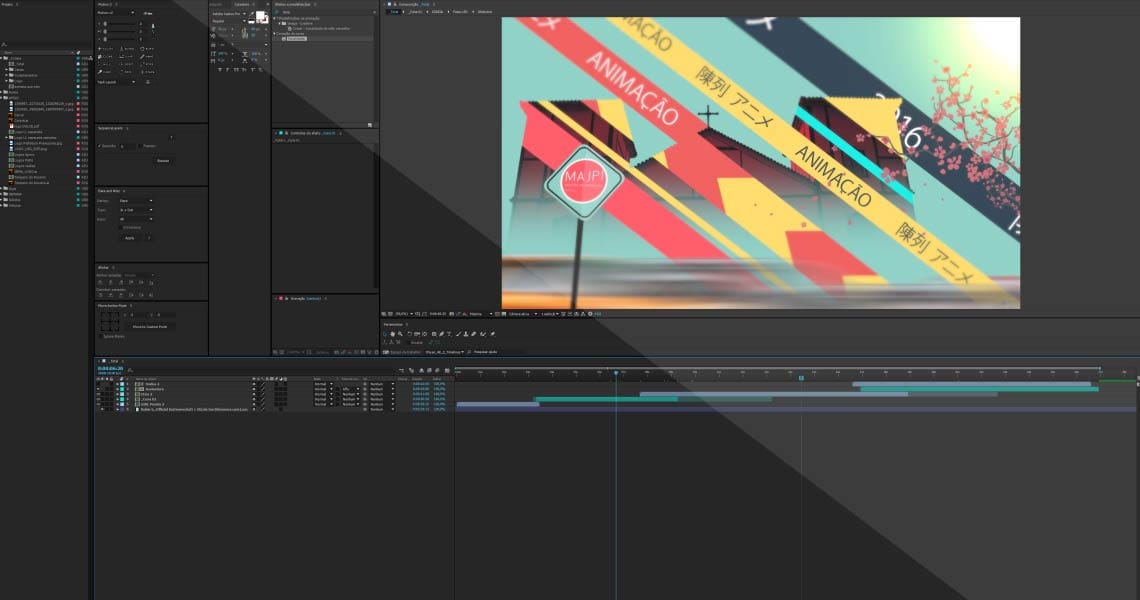Select the Rotation tool
The height and width of the screenshot is (600, 1140).
point(409,333)
